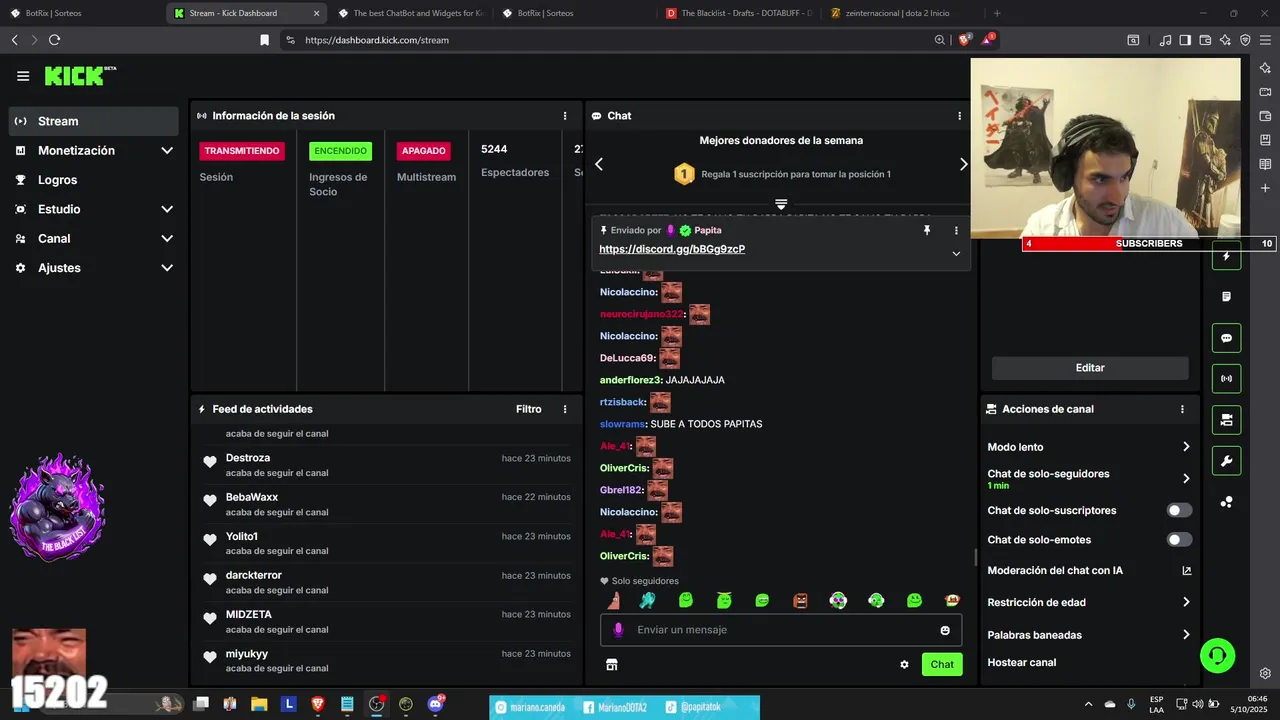The image size is (1280, 720).
Task: Expand the pinned message chevron
Action: coord(956,254)
